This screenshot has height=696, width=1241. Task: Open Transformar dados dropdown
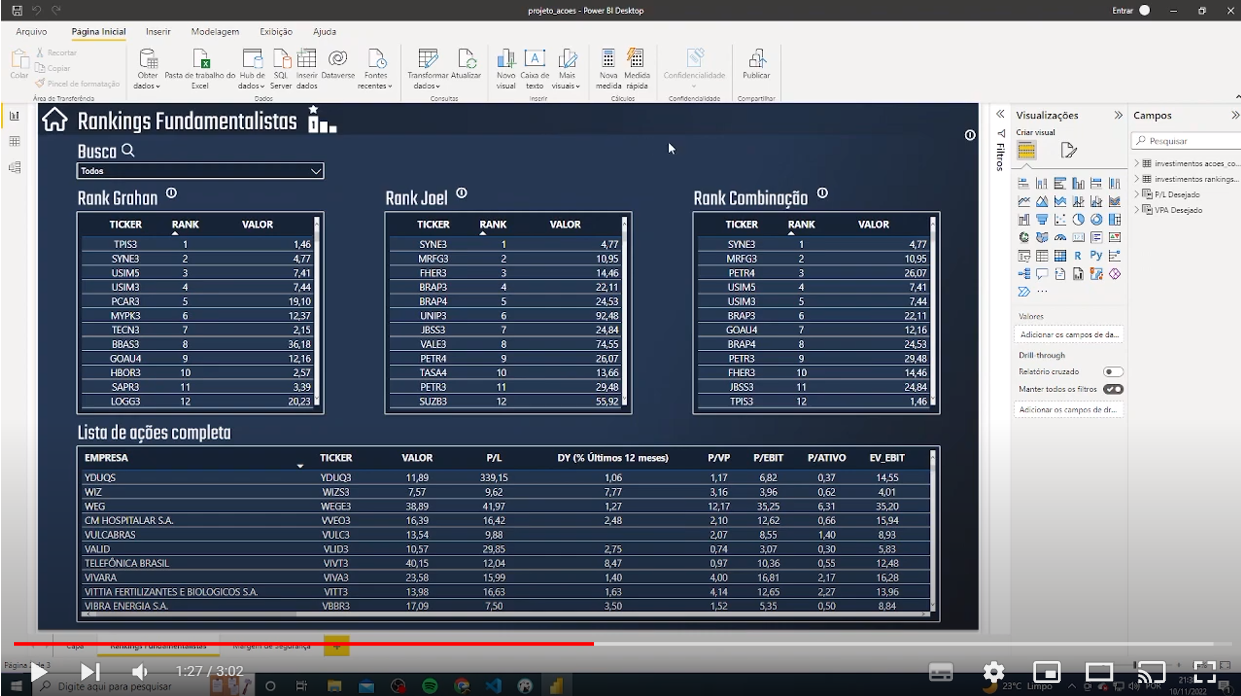pyautogui.click(x=427, y=81)
